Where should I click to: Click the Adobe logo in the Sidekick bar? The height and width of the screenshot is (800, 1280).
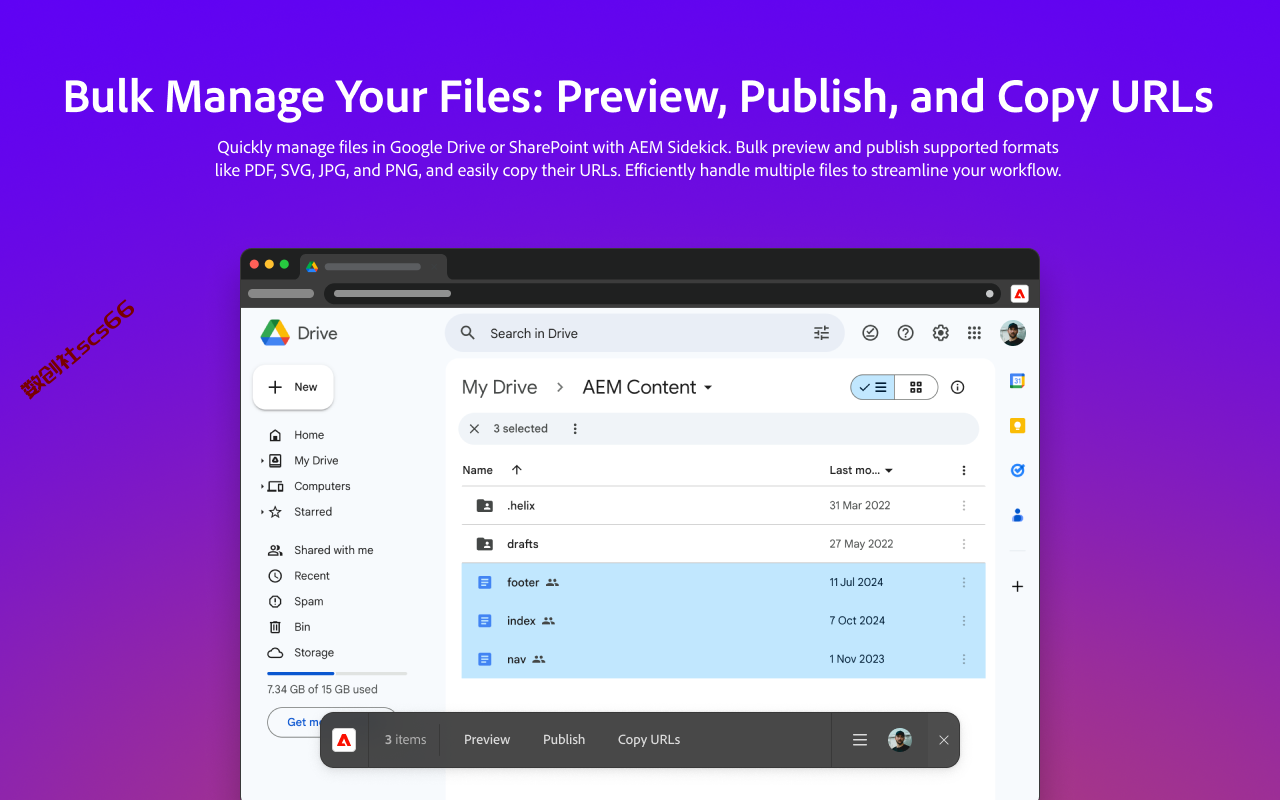click(x=344, y=740)
